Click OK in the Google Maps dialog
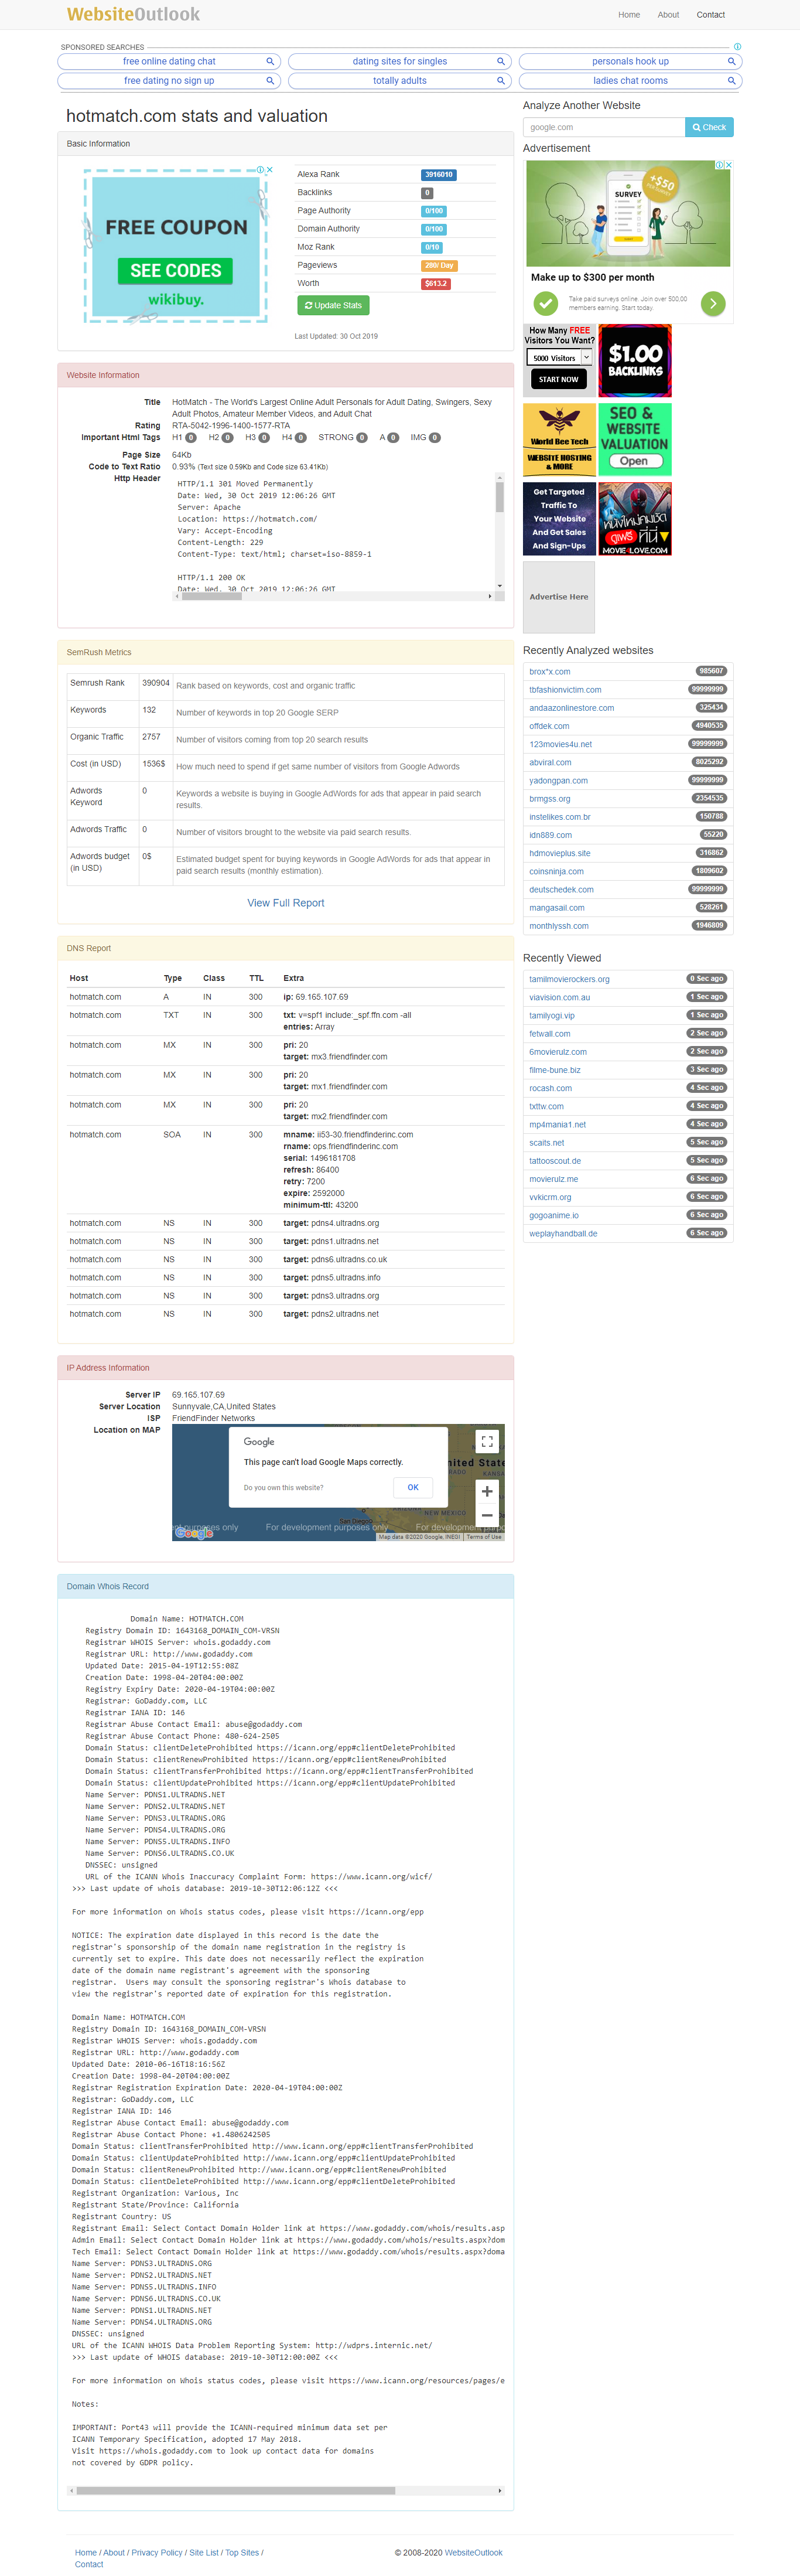The image size is (800, 2576). pos(413,1487)
